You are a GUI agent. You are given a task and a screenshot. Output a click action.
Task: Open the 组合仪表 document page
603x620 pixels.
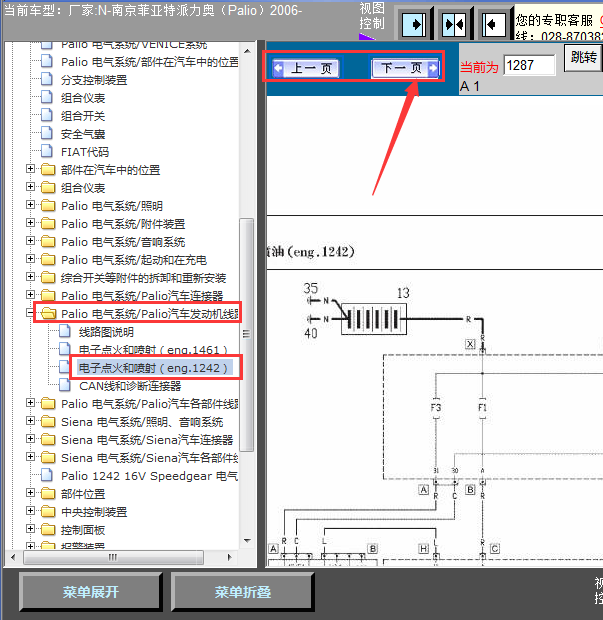(x=83, y=98)
